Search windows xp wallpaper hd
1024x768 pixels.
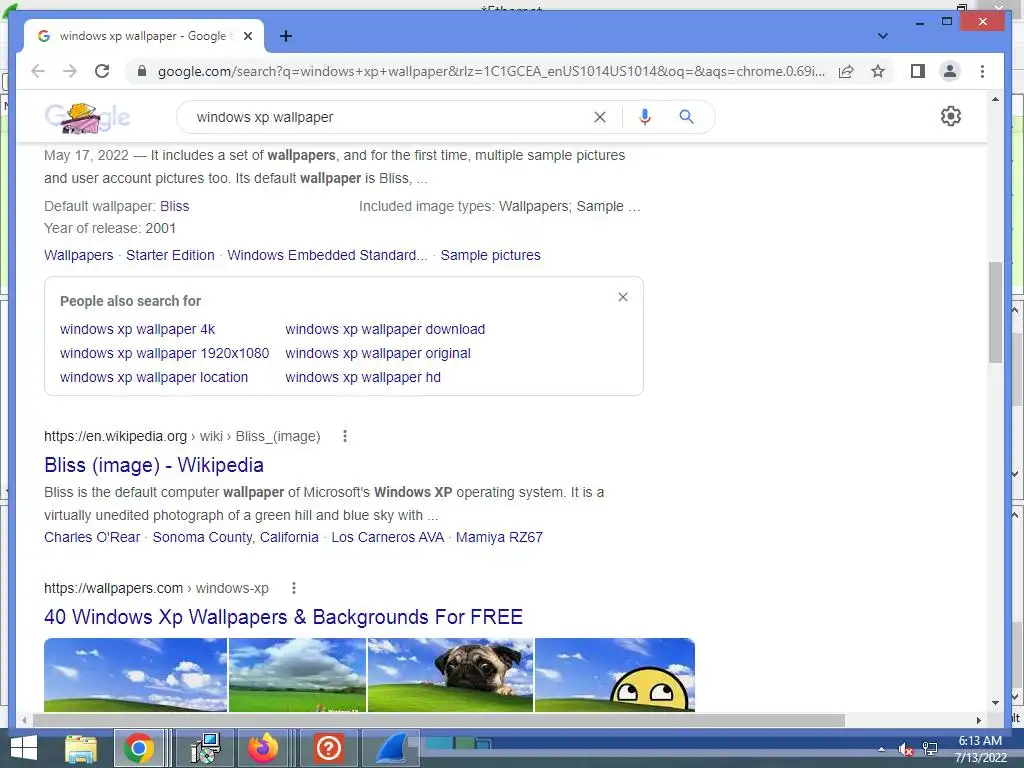tap(362, 377)
